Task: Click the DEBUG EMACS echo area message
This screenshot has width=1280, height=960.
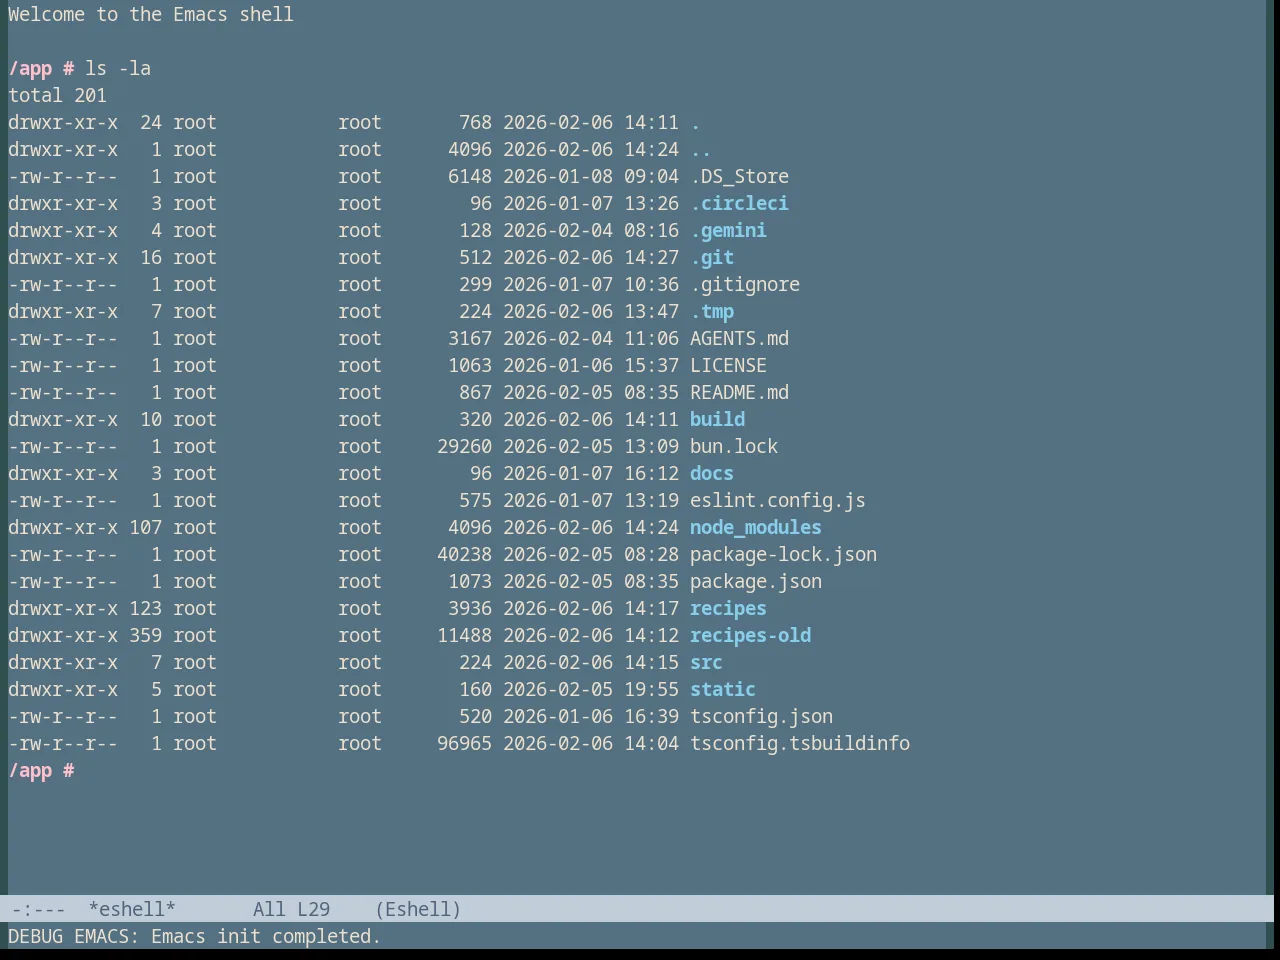Action: (195, 936)
